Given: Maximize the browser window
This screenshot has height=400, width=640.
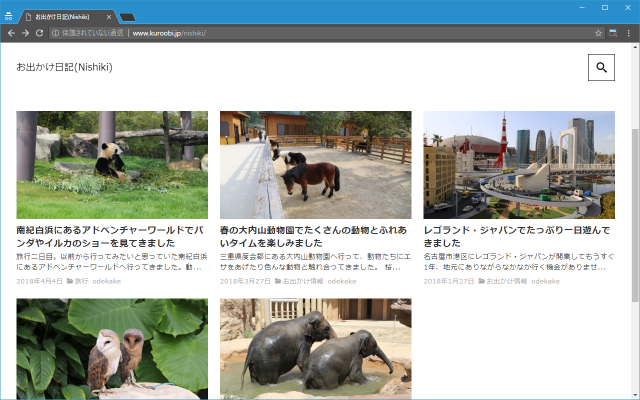Looking at the screenshot, I should pos(605,7).
